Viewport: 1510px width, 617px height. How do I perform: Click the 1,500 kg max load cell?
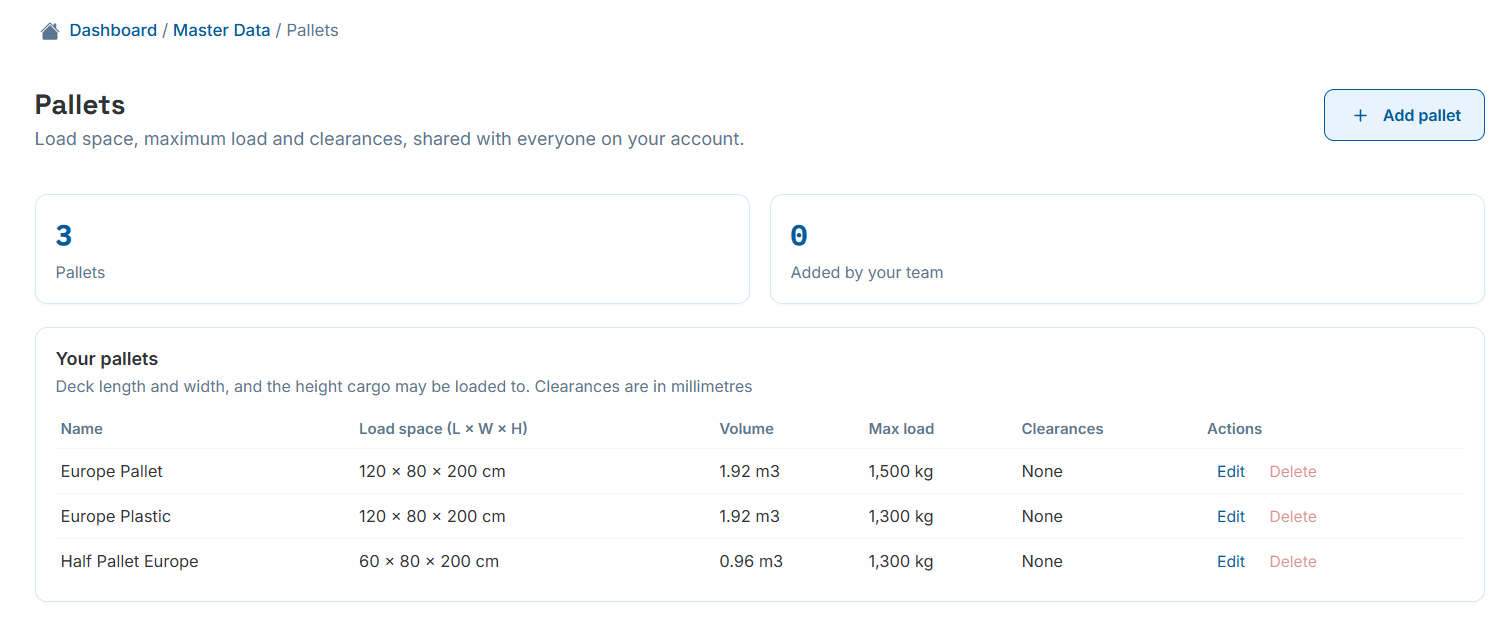pos(901,471)
